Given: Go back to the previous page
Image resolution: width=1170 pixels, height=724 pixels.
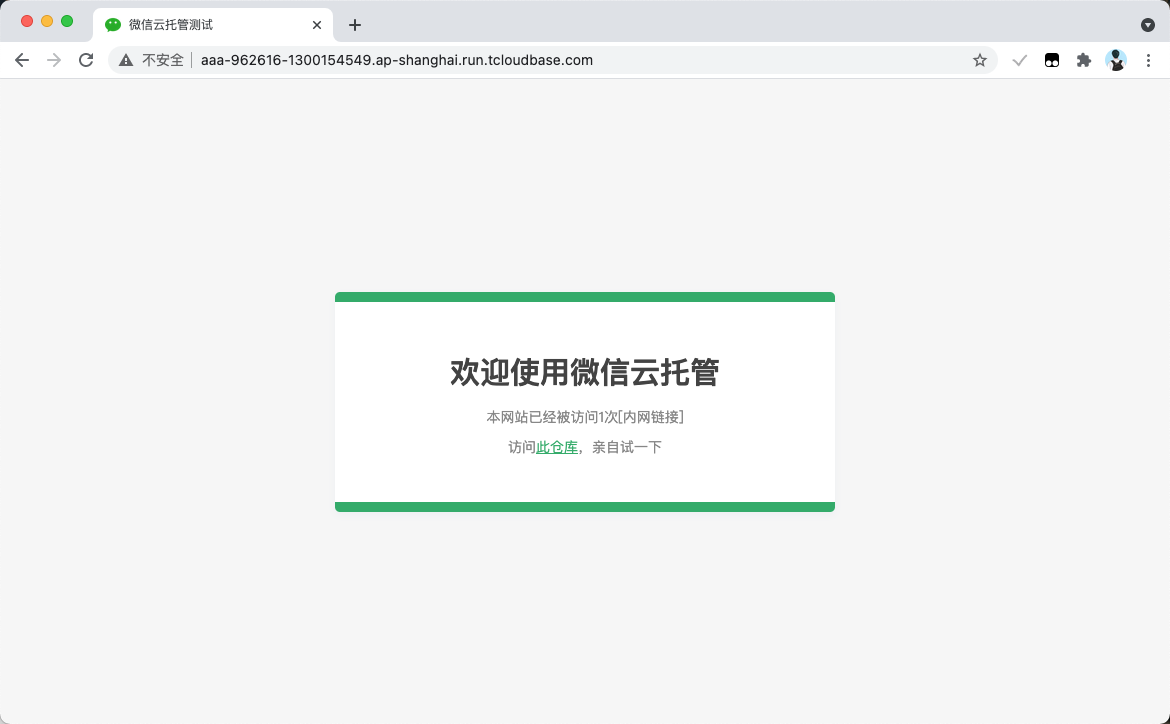Looking at the screenshot, I should point(22,60).
